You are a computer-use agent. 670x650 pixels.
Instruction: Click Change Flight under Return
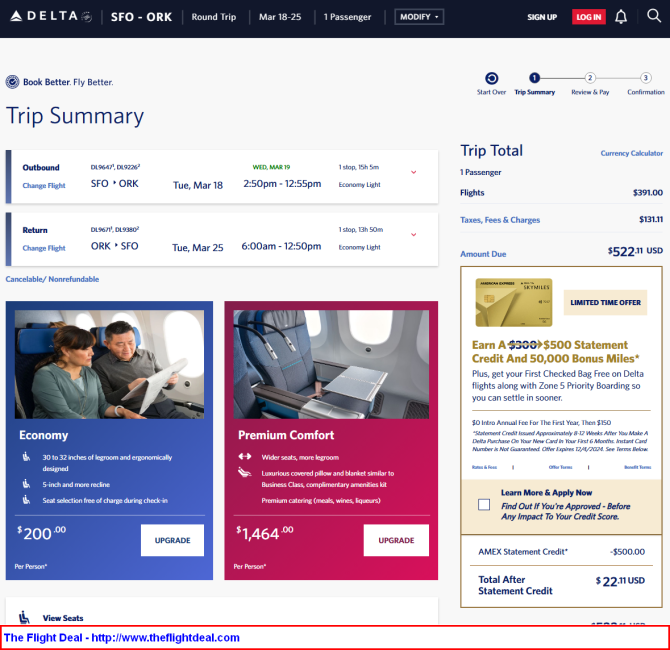click(44, 248)
